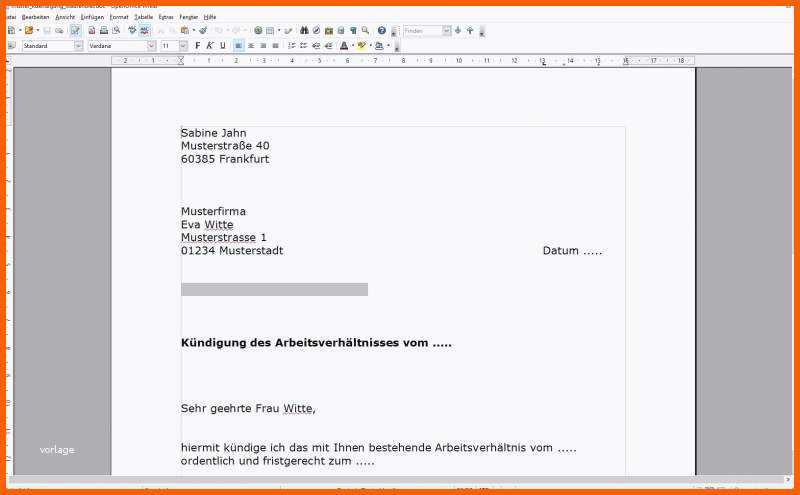Open Find and Replace binoculars icon
Image resolution: width=800 pixels, height=495 pixels.
pyautogui.click(x=304, y=31)
